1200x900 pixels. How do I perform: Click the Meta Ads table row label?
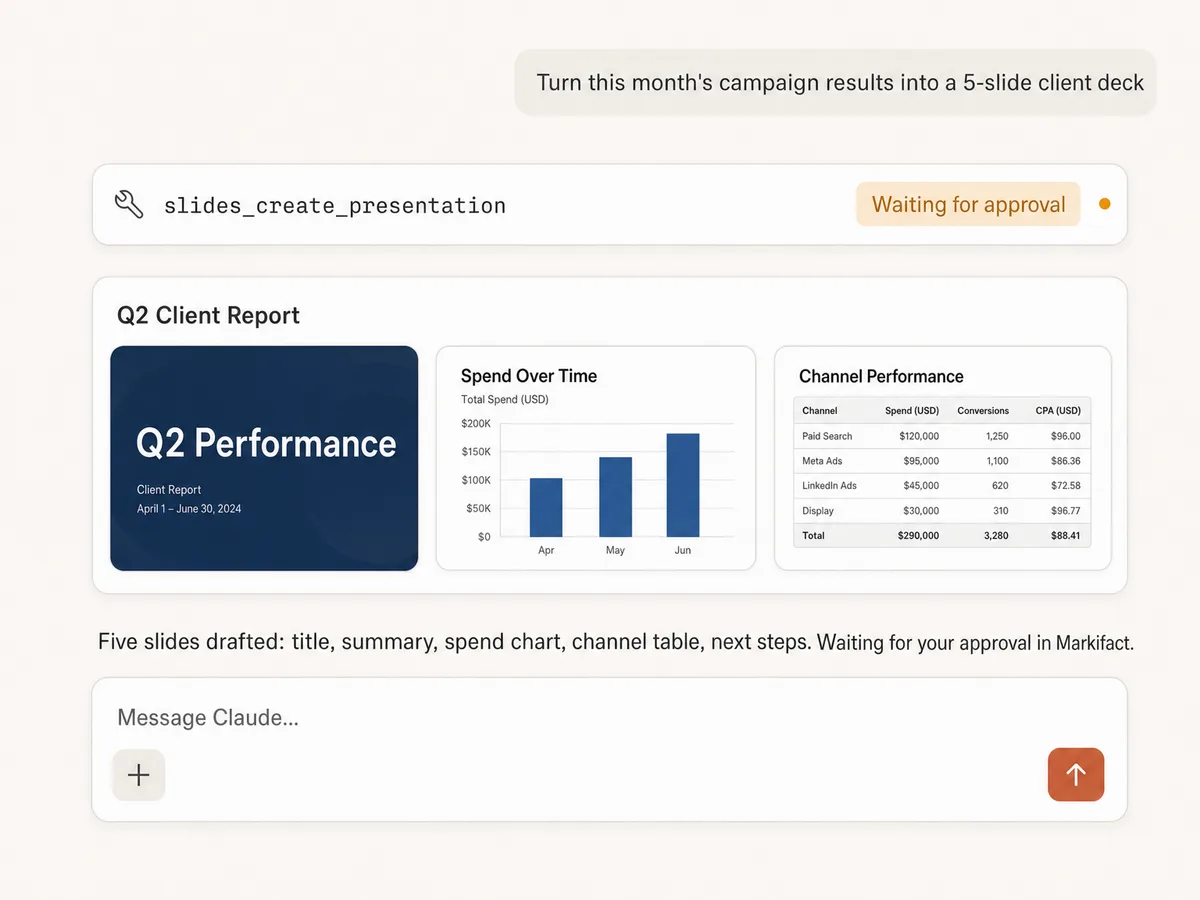tap(822, 461)
